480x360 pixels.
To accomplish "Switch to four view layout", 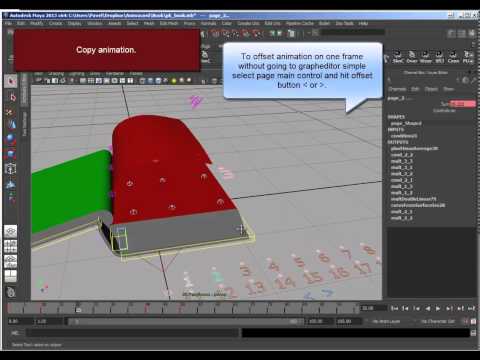I will click(11, 246).
